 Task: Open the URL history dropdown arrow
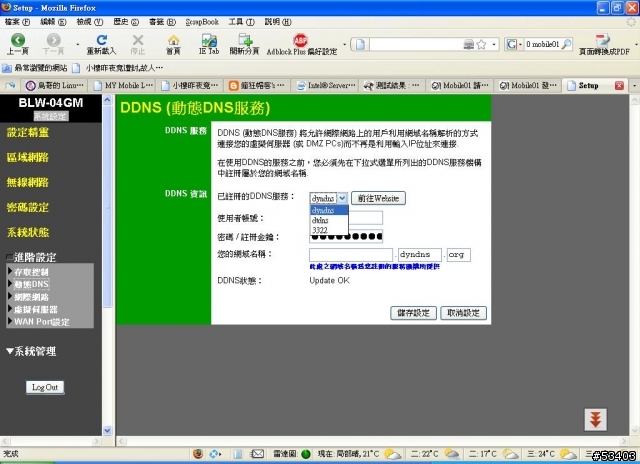[x=494, y=44]
